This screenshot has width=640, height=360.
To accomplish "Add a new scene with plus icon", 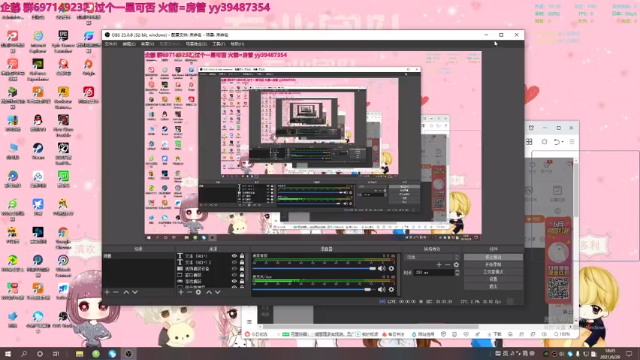I will click(x=107, y=292).
